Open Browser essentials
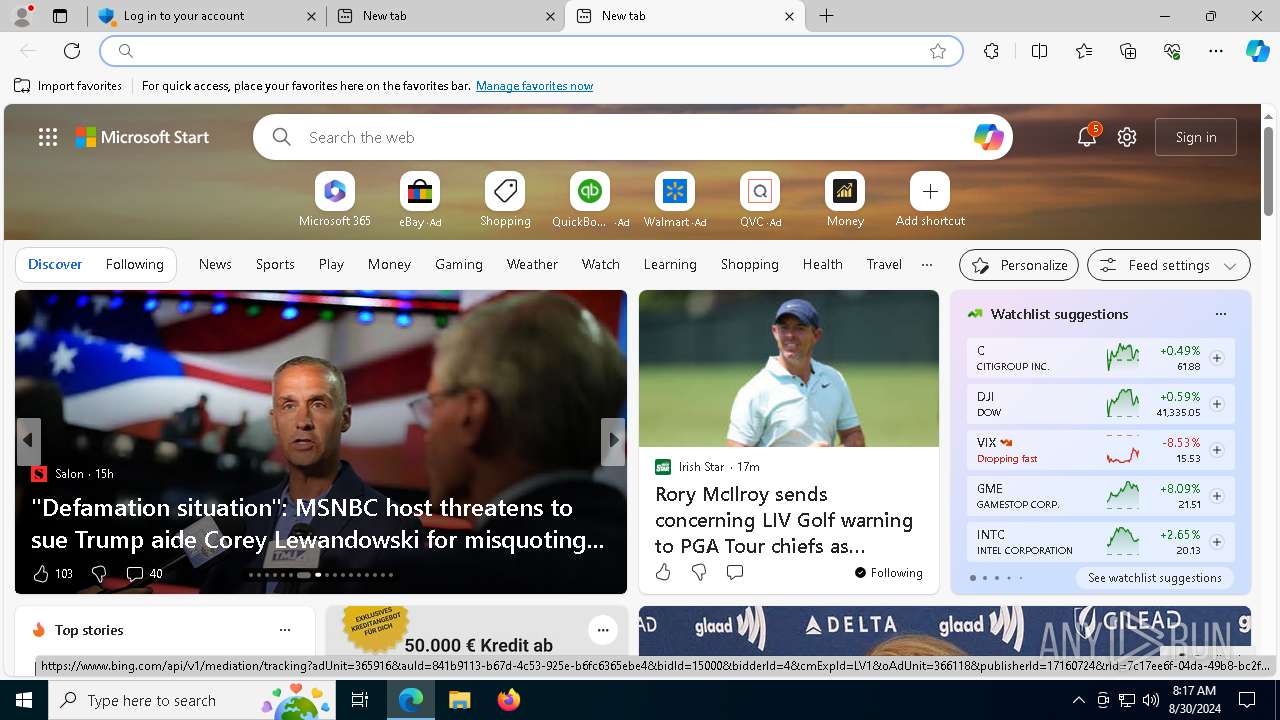This screenshot has width=1280, height=720. point(1172,51)
